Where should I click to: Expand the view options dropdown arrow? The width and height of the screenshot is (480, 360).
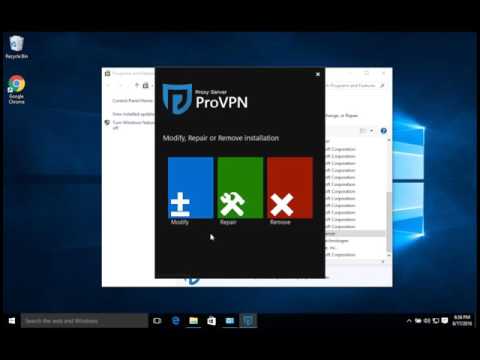pyautogui.click(x=371, y=131)
